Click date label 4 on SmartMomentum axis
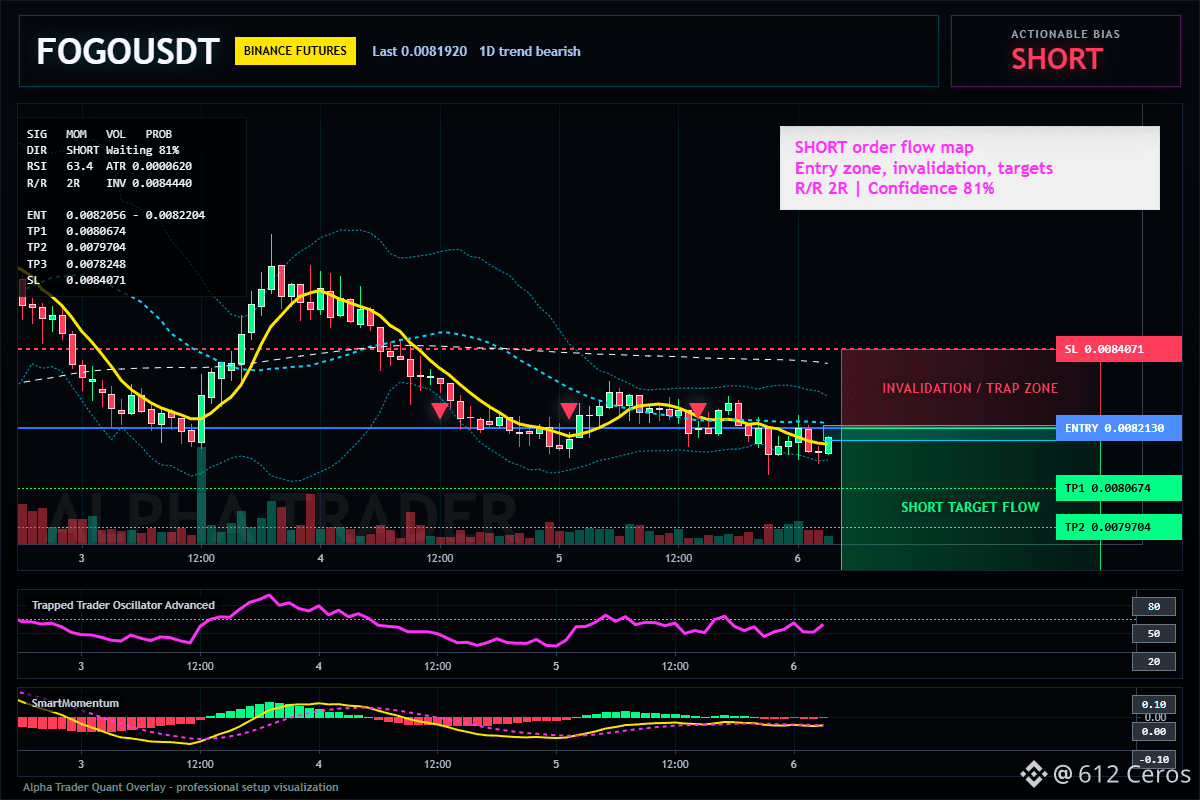 319,764
